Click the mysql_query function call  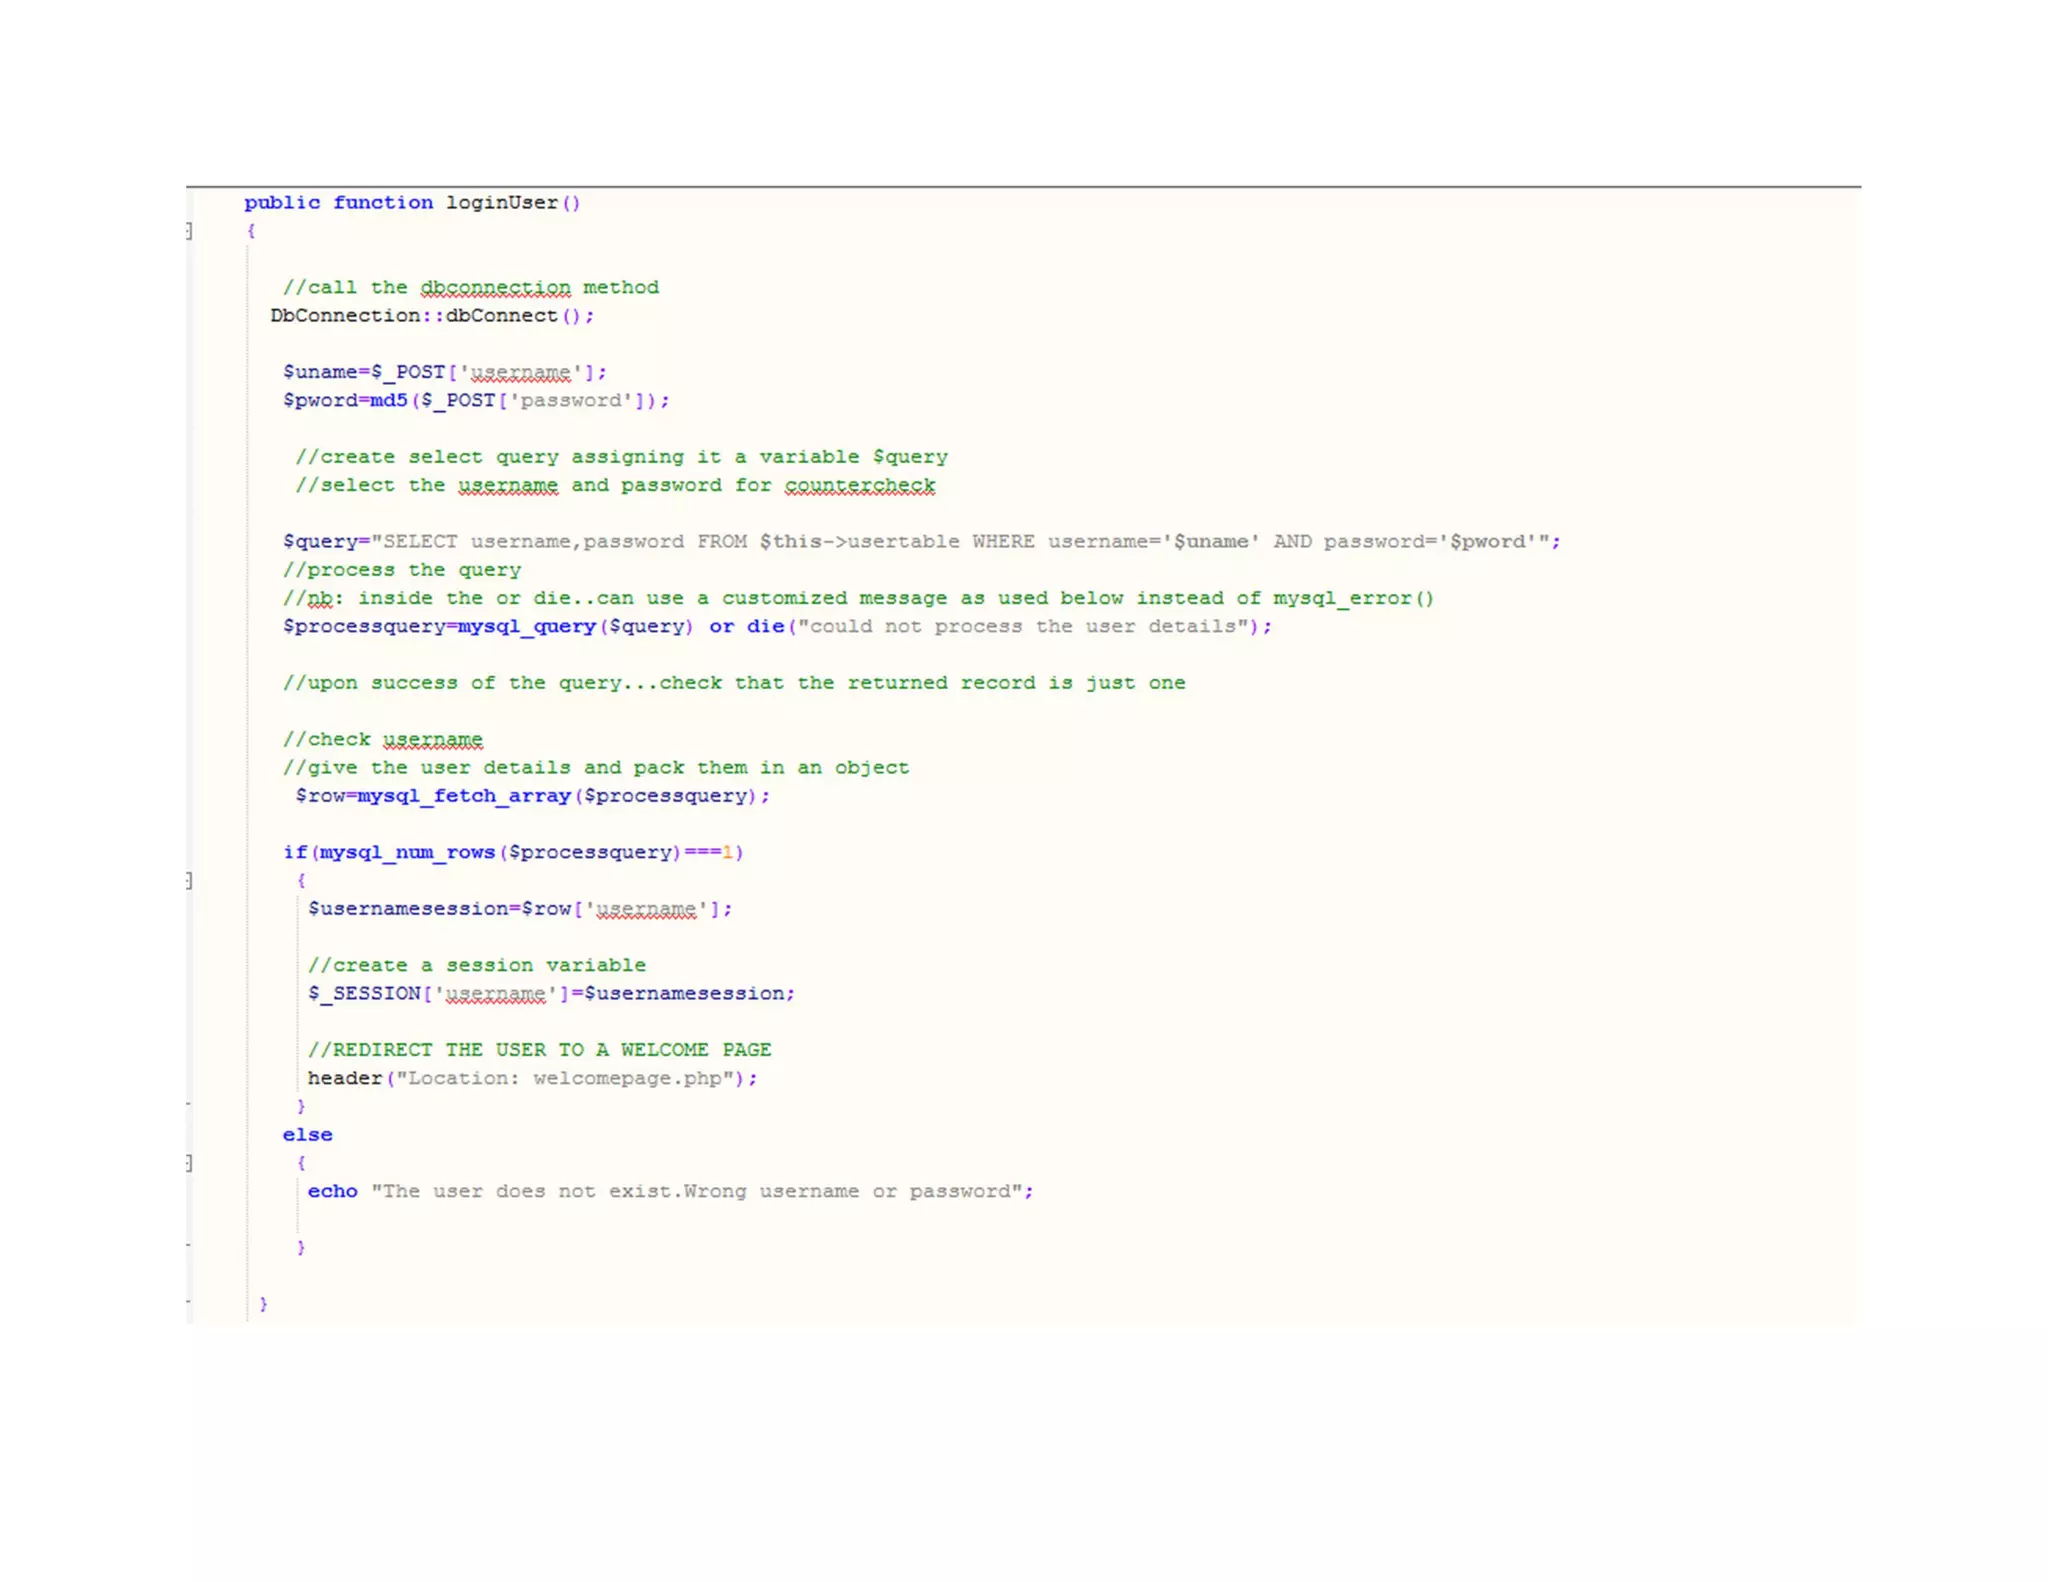(x=526, y=626)
